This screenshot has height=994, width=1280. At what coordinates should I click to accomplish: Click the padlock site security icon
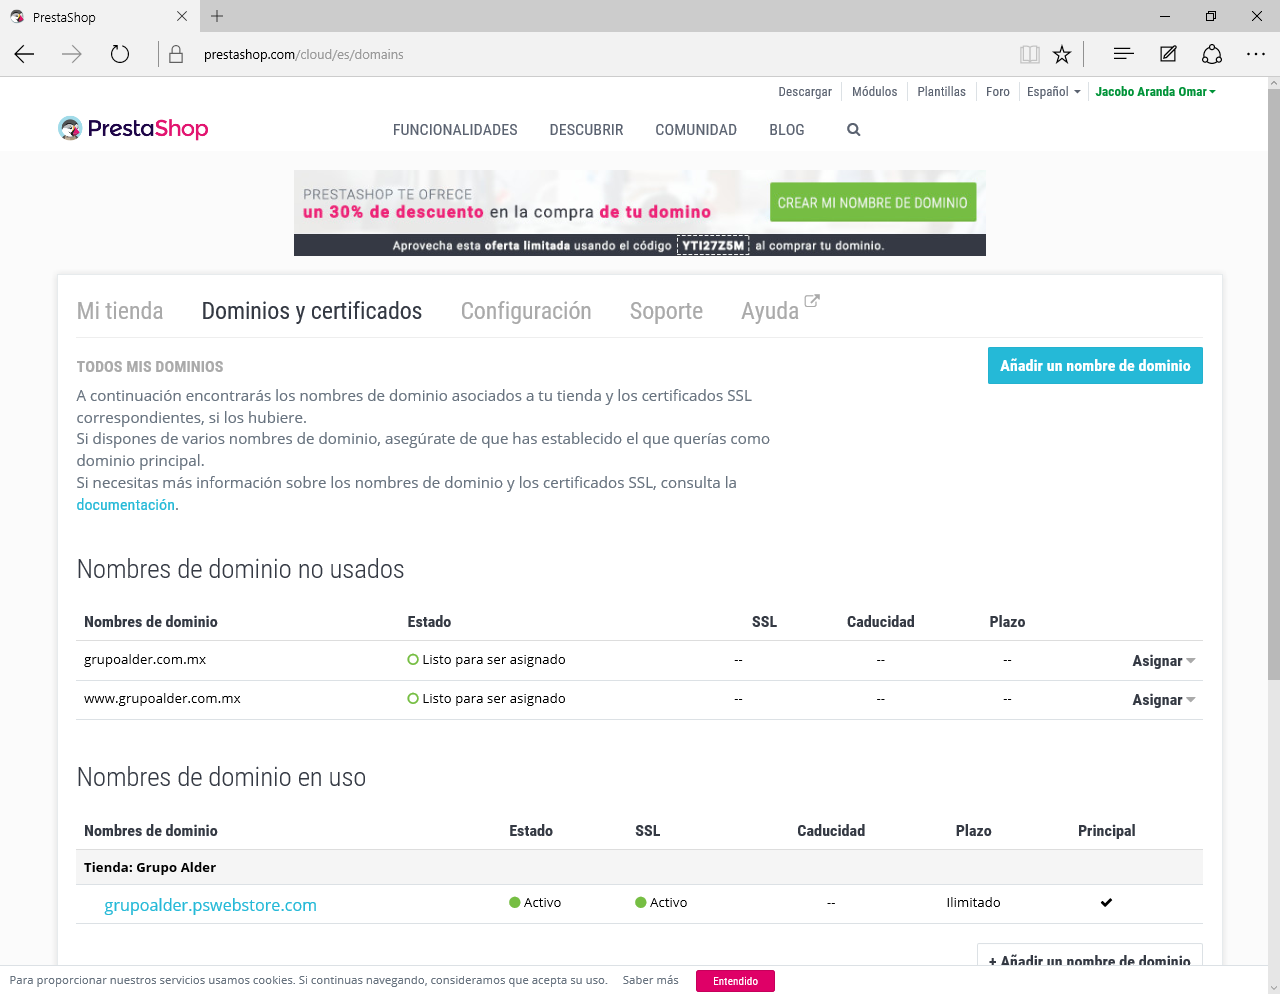coord(176,54)
